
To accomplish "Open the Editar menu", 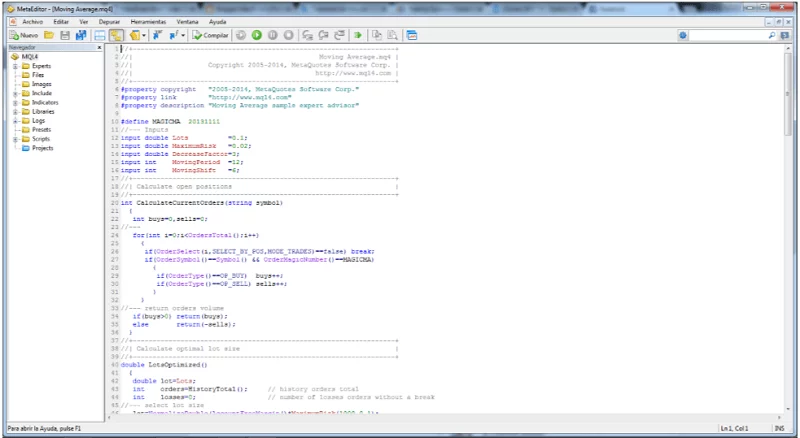I will point(61,22).
